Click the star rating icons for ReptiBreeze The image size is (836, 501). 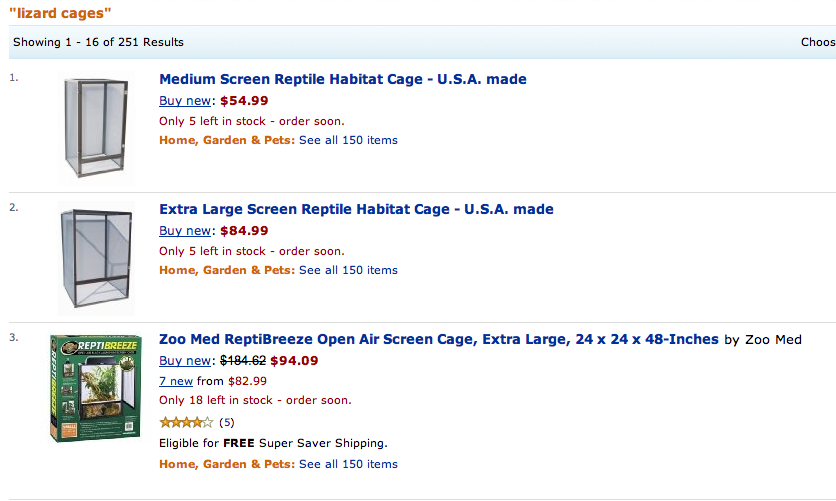tap(186, 422)
